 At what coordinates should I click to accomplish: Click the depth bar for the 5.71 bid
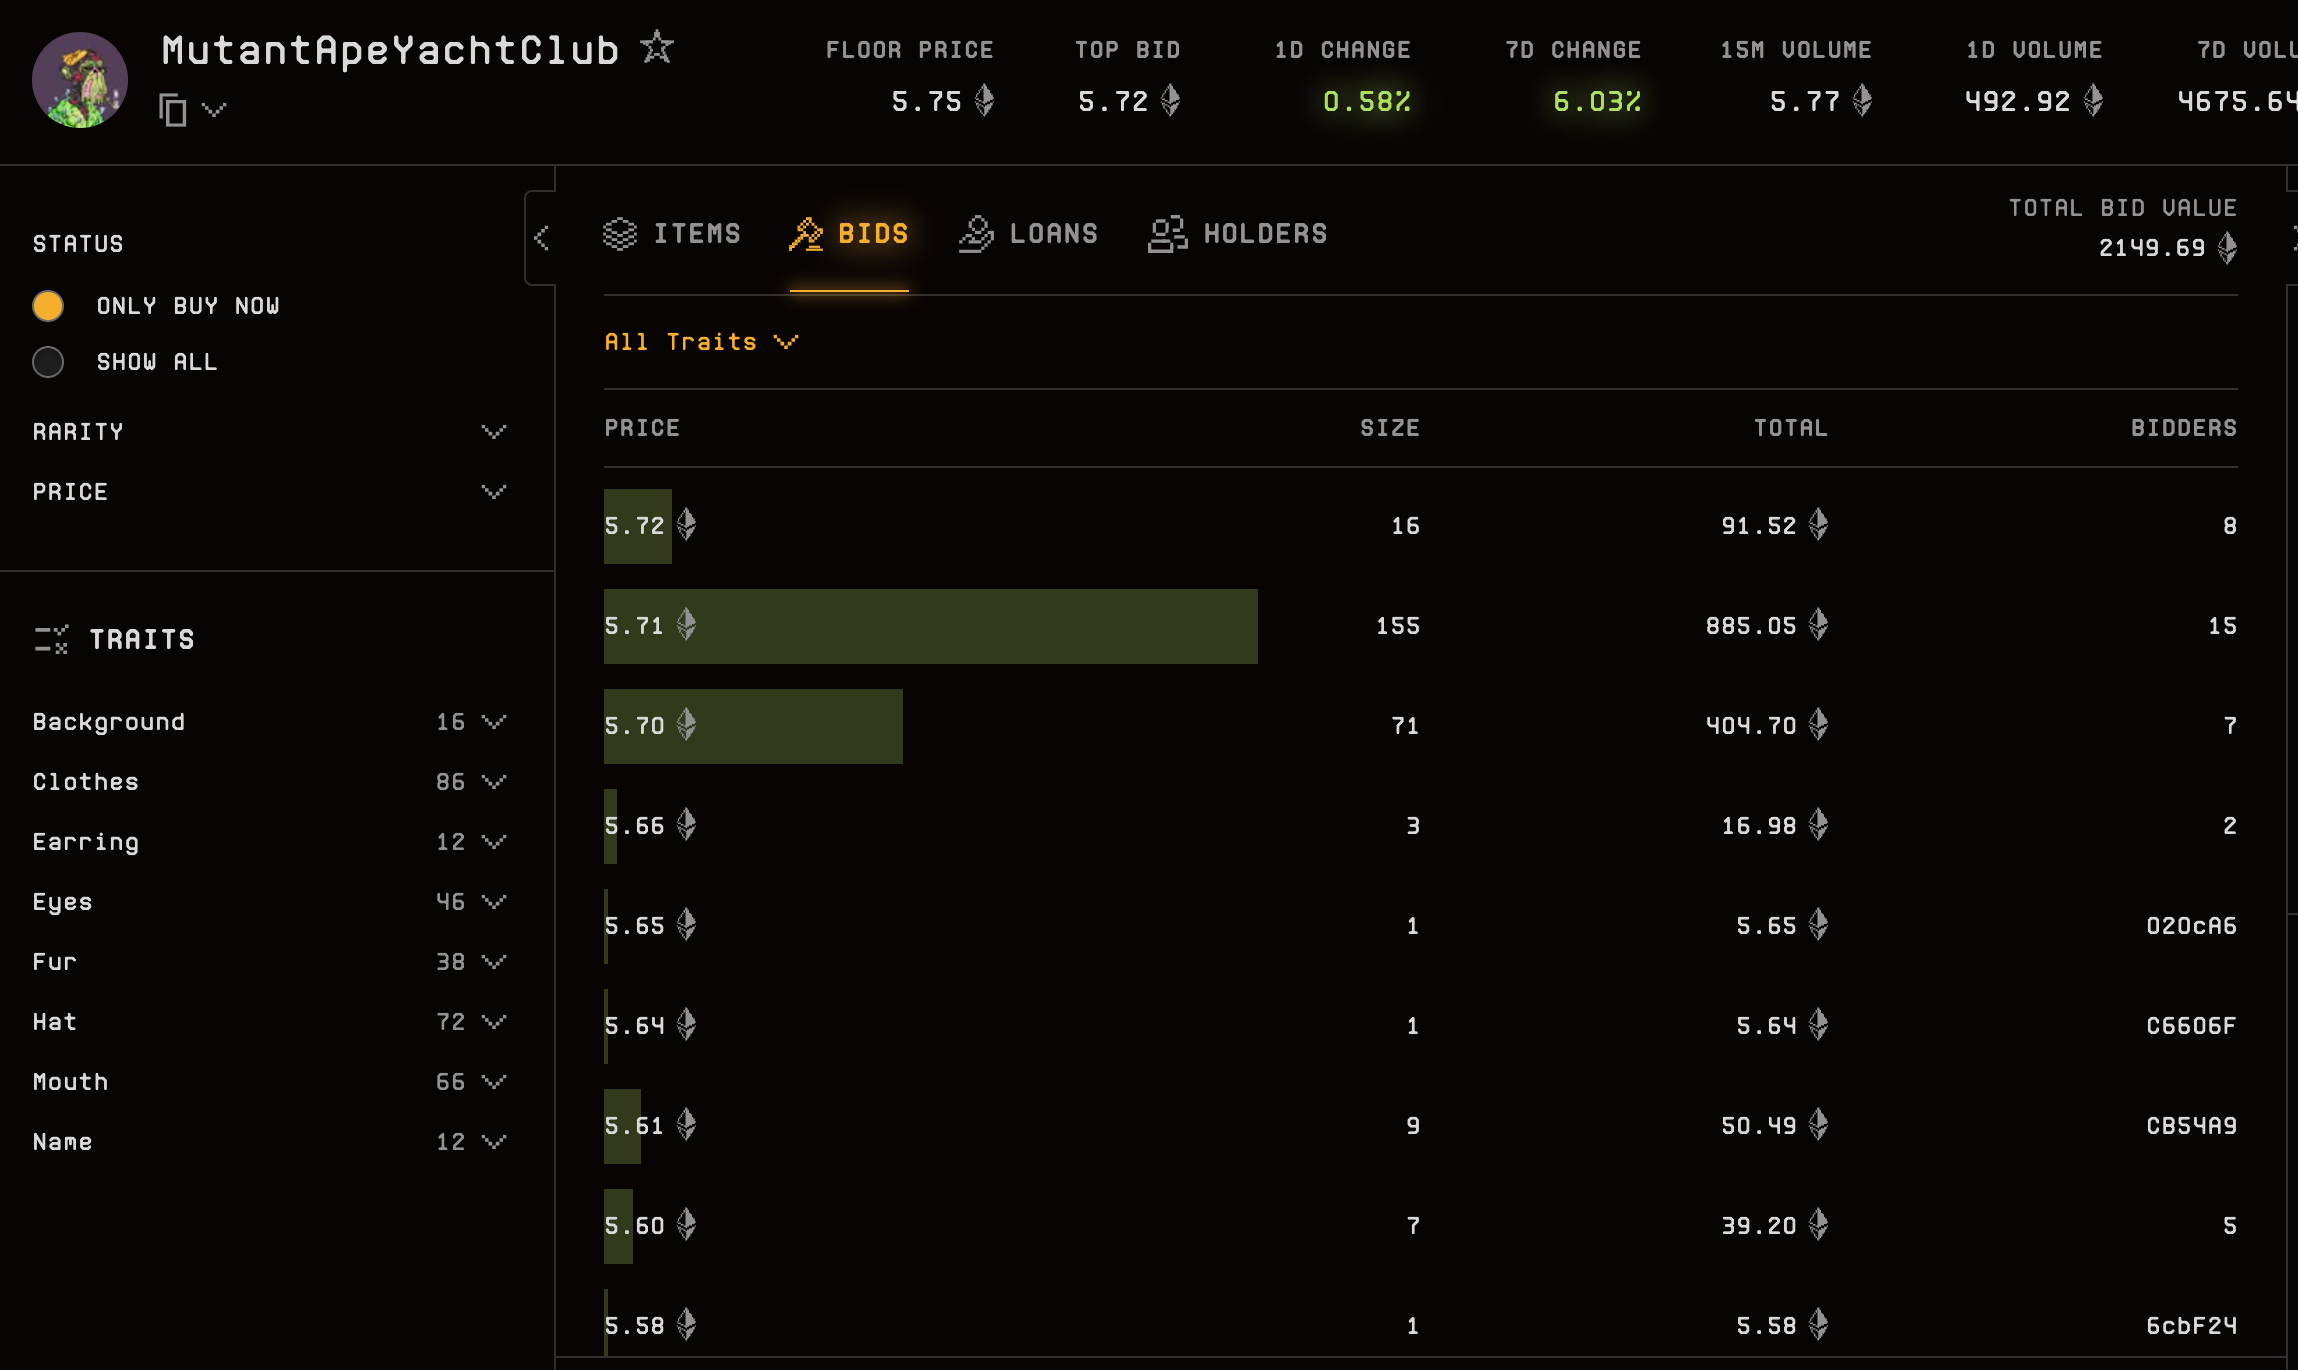click(929, 626)
